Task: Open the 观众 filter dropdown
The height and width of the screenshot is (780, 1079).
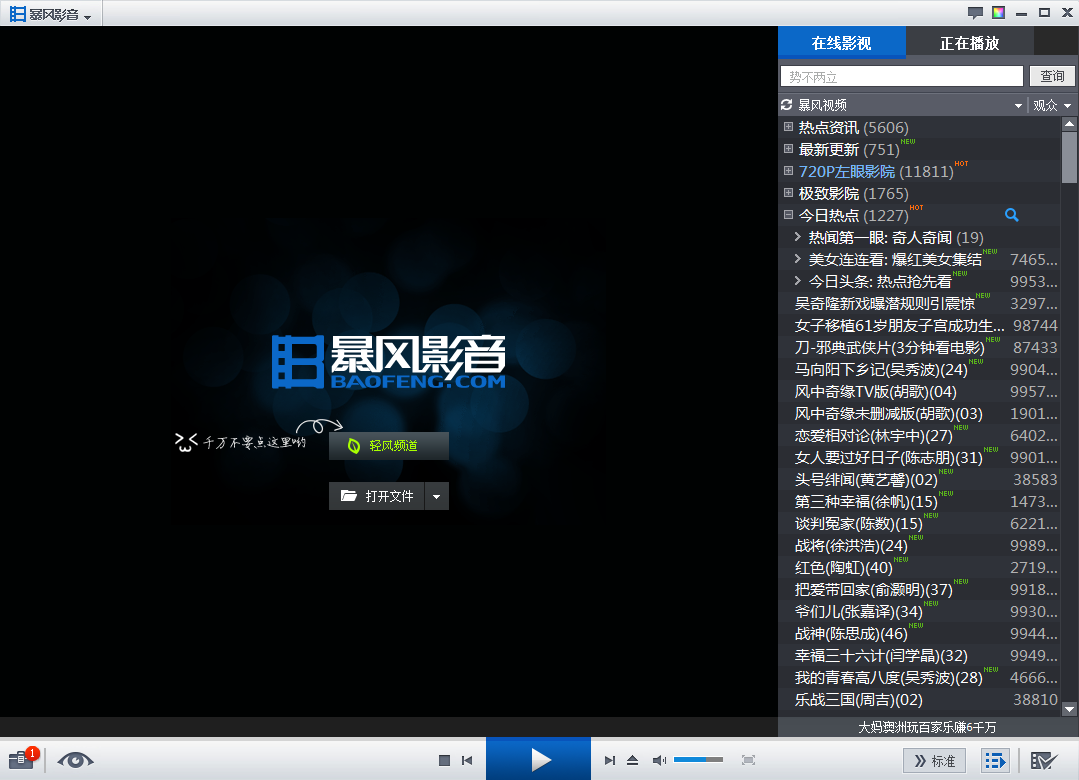Action: tap(1052, 105)
